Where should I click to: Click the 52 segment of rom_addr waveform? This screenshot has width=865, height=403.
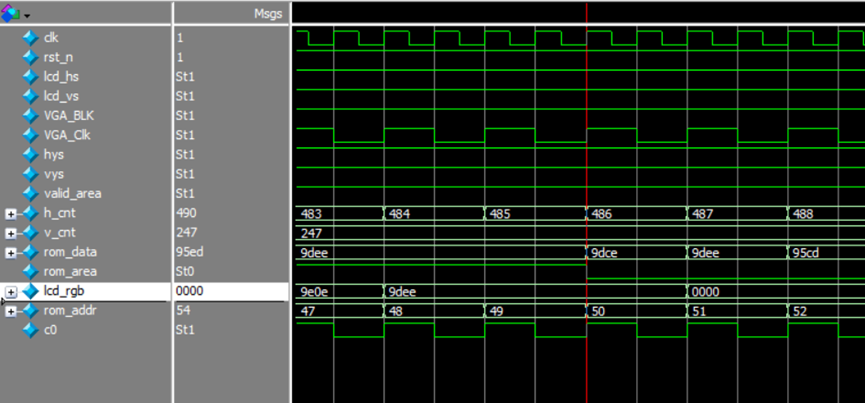[826, 311]
